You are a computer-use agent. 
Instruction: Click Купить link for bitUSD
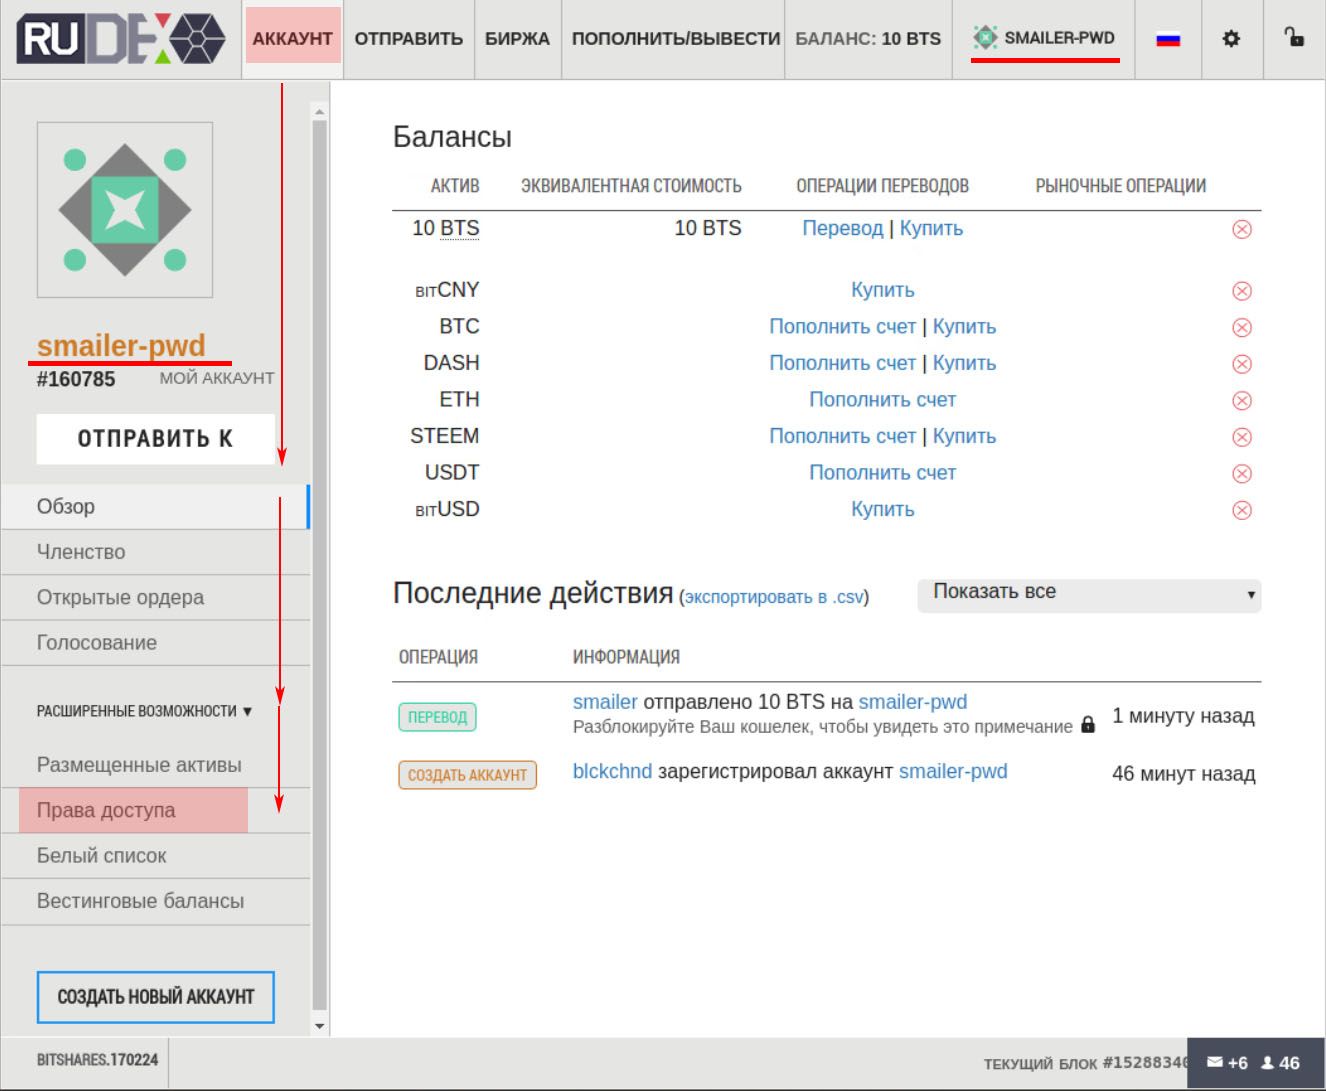click(x=882, y=509)
